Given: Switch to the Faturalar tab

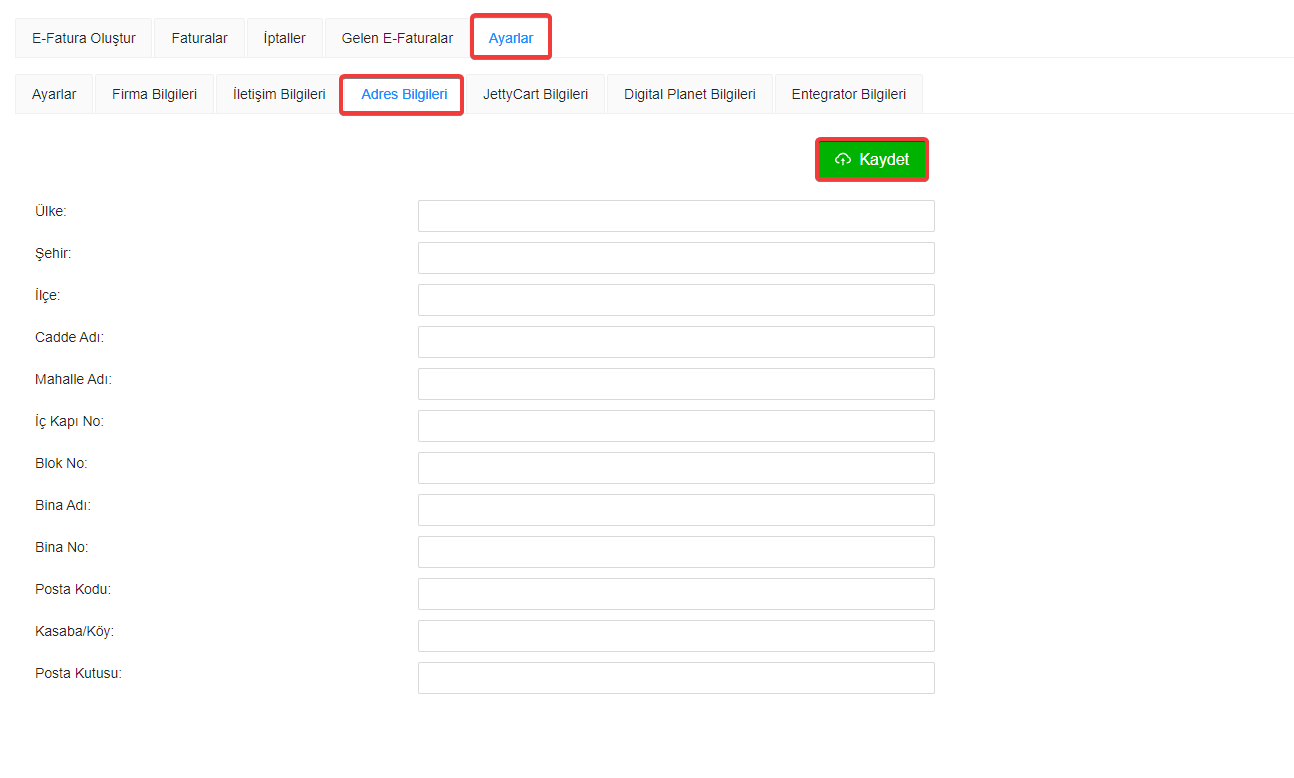Looking at the screenshot, I should pos(200,38).
